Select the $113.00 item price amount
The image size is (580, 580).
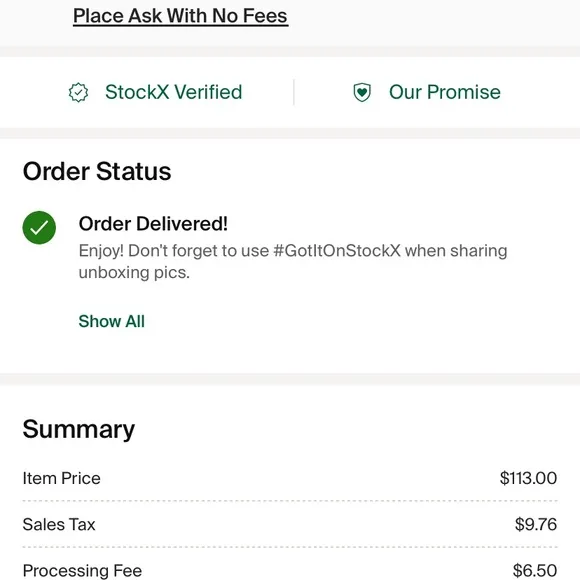coord(528,478)
